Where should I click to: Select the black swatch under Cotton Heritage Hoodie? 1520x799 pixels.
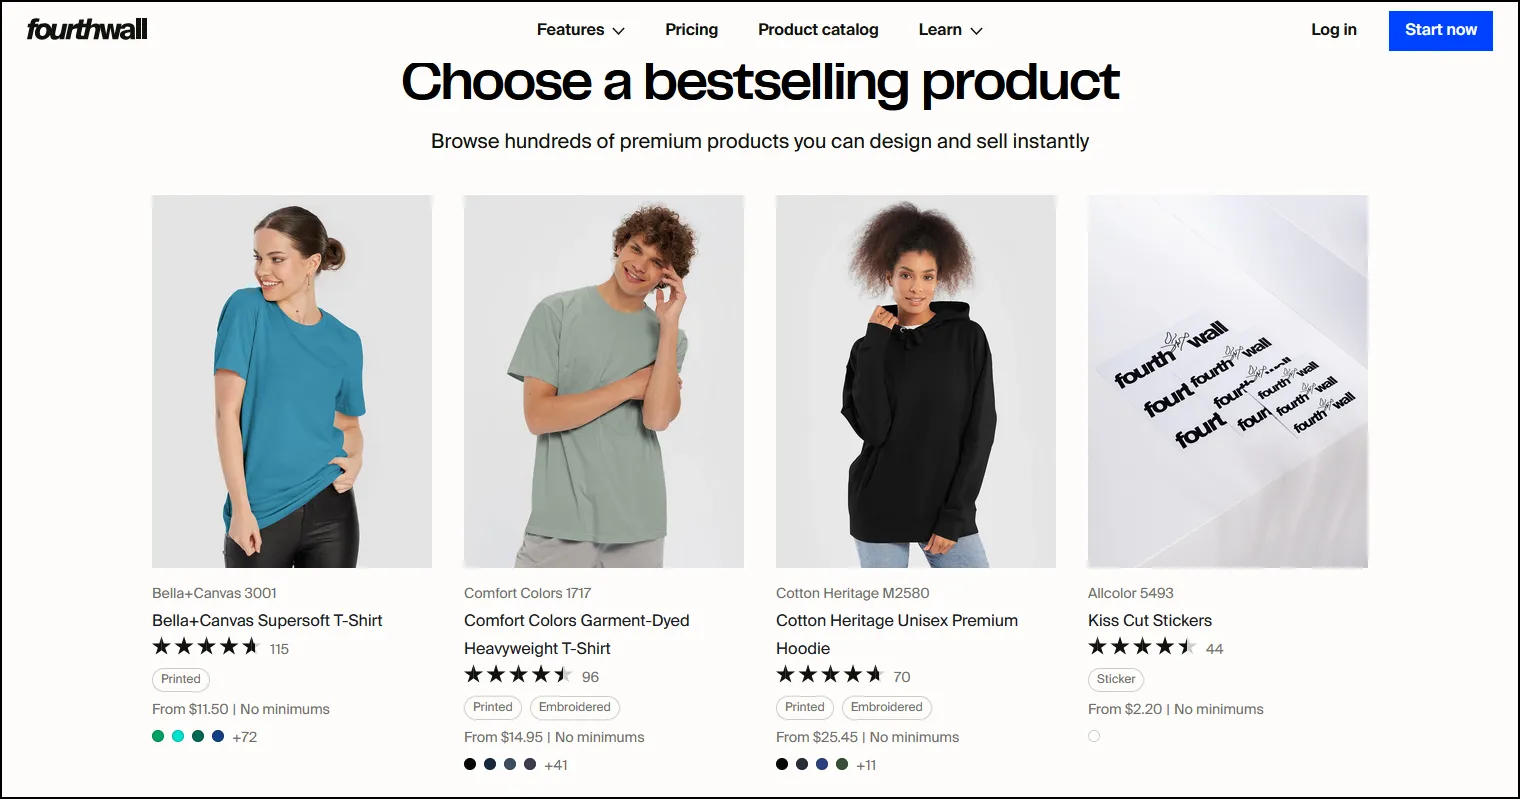coord(782,764)
